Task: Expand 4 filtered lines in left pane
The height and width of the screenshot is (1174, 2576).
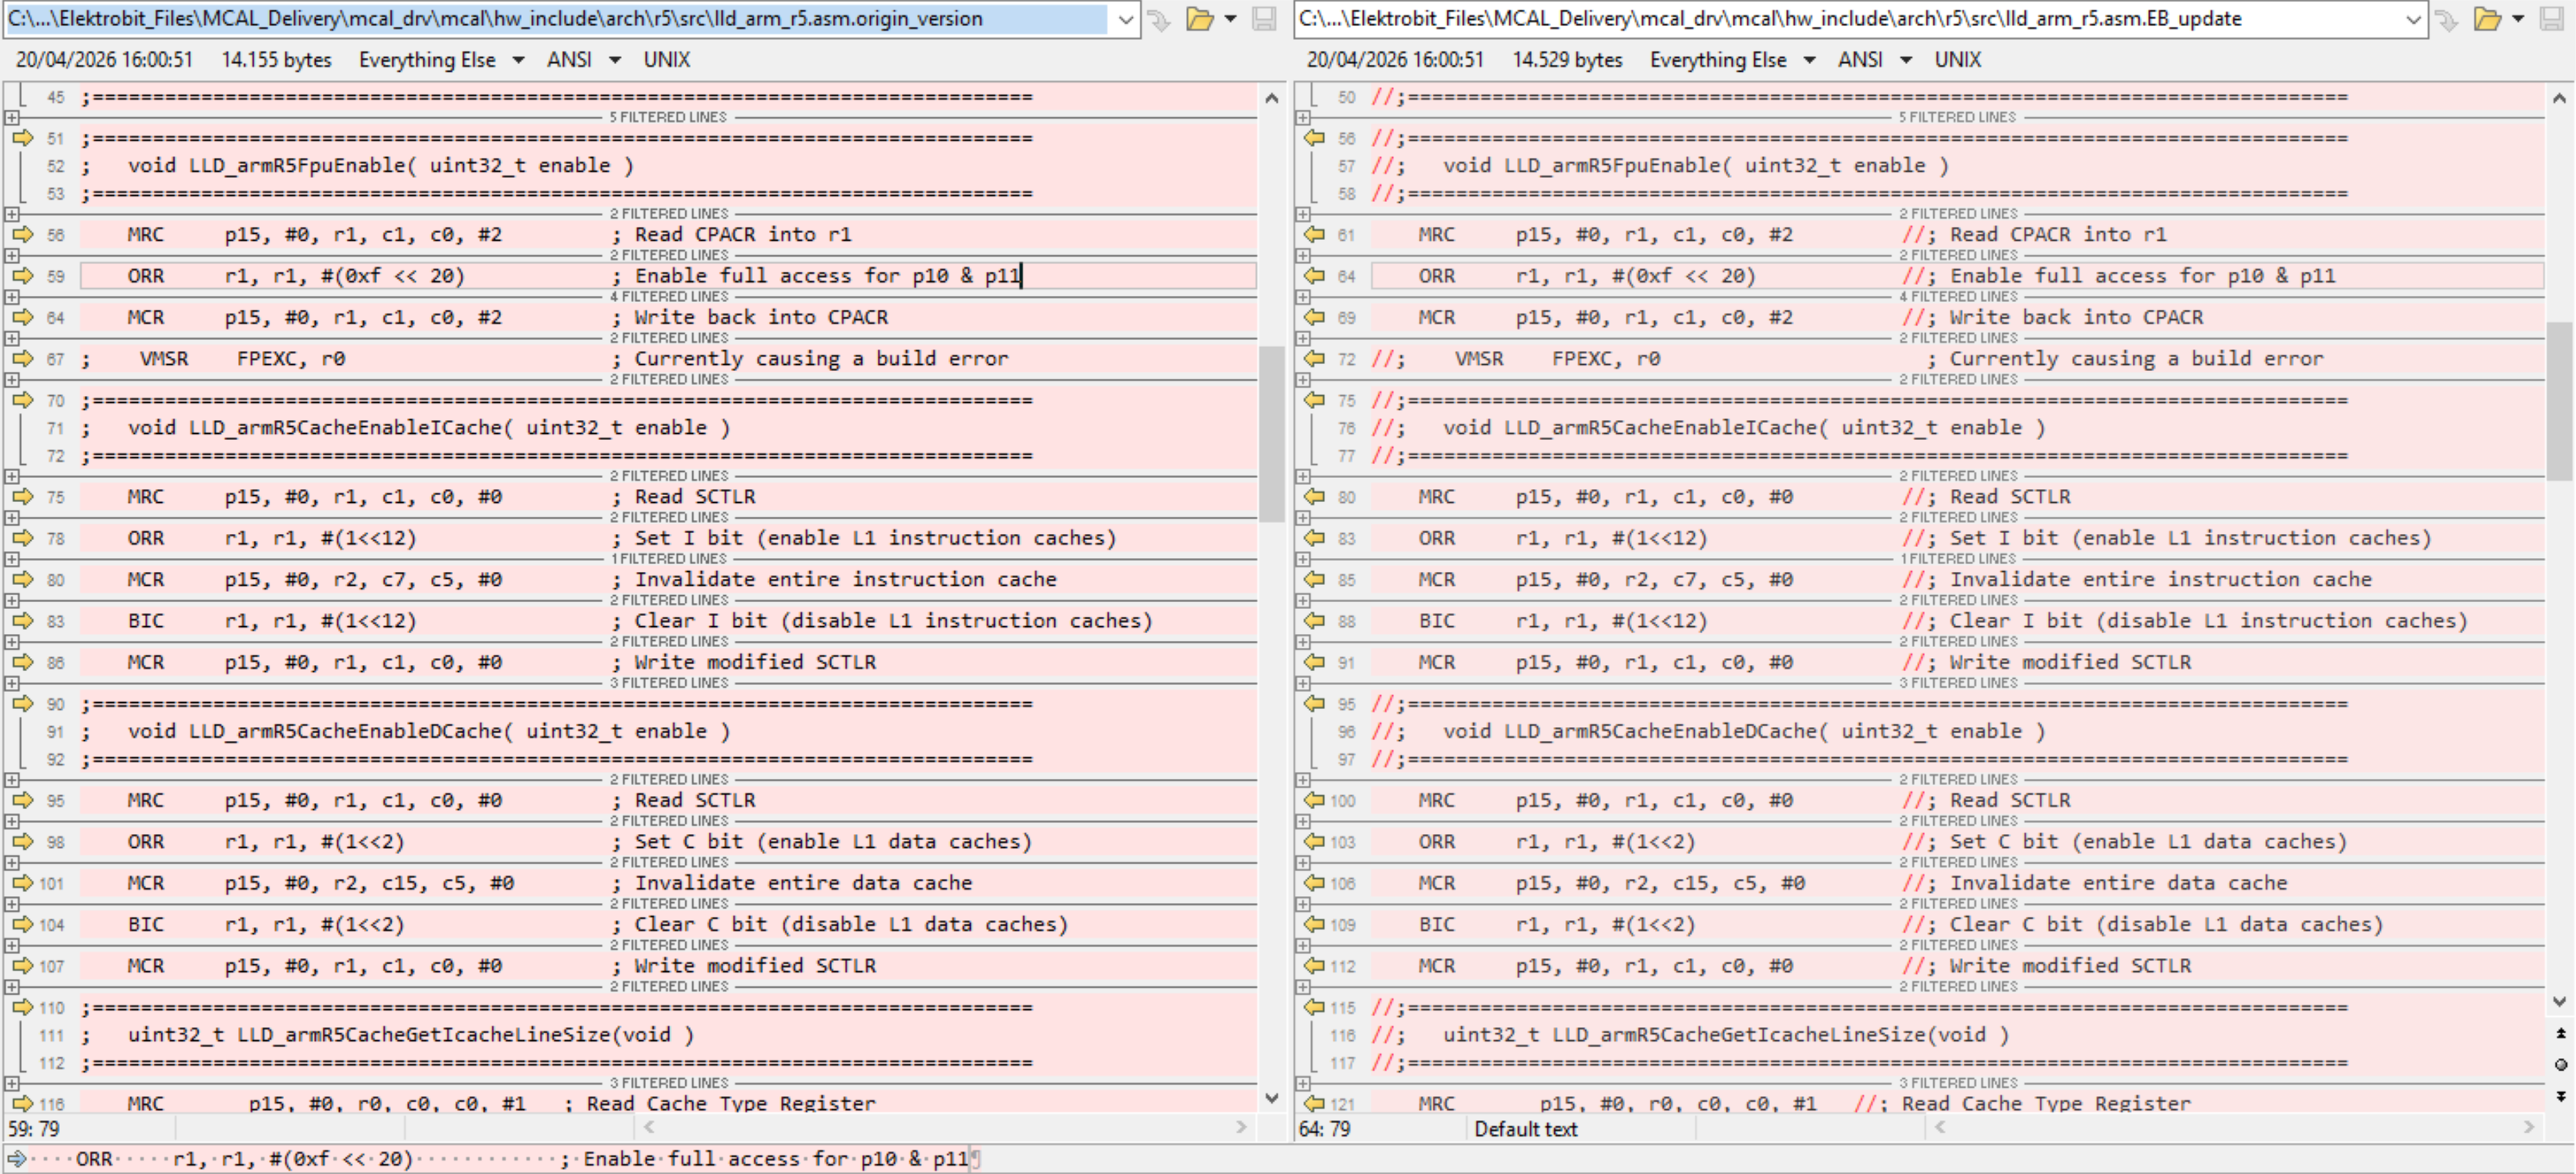Action: point(12,297)
